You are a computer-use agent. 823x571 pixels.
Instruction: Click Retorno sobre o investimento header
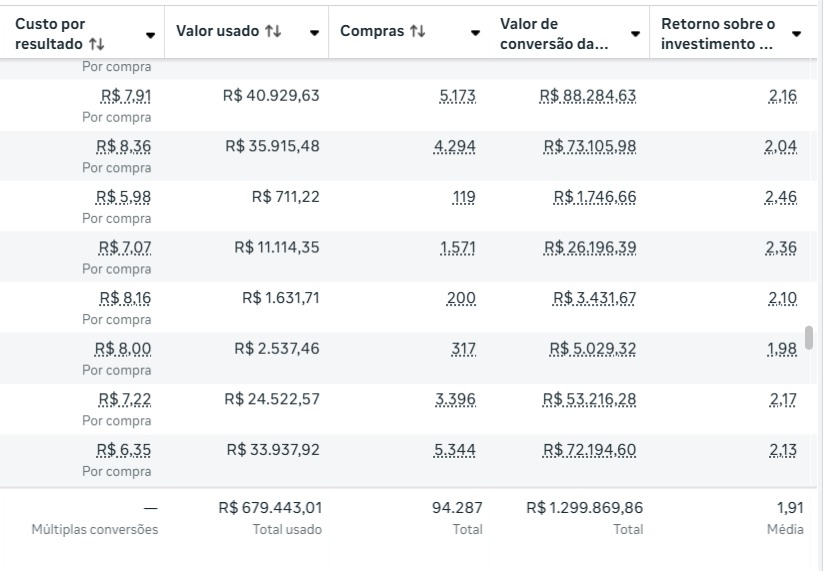point(718,34)
